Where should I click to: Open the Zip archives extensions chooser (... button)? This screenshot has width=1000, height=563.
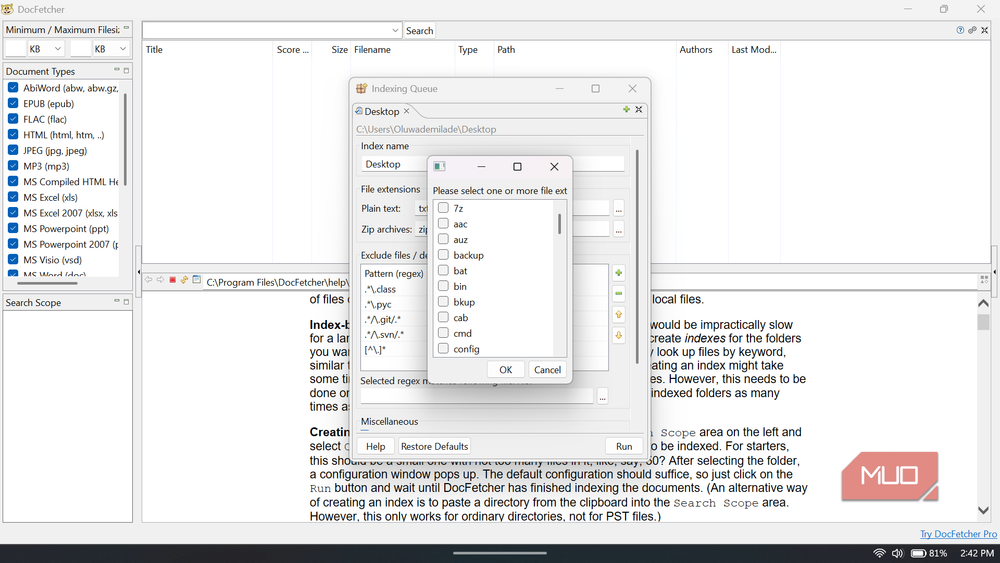[619, 230]
